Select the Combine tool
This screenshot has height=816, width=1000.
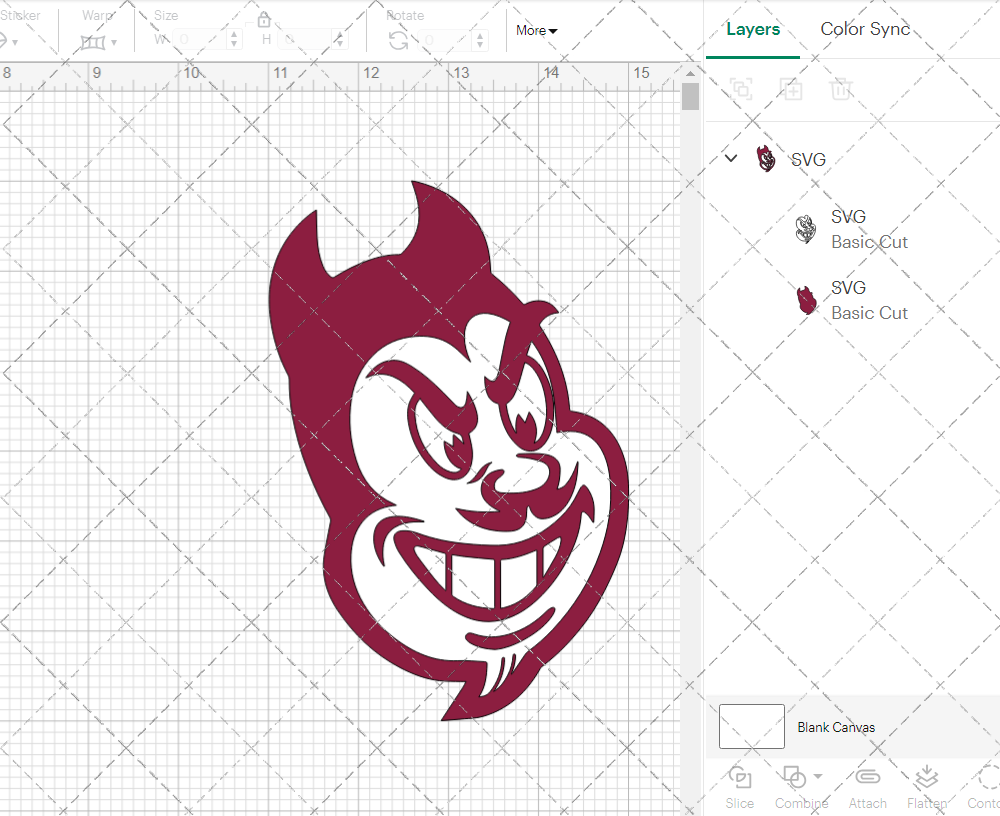pos(795,777)
